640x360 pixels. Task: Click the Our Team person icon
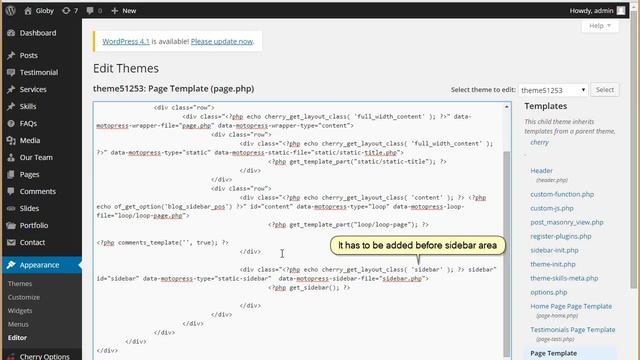click(x=11, y=158)
